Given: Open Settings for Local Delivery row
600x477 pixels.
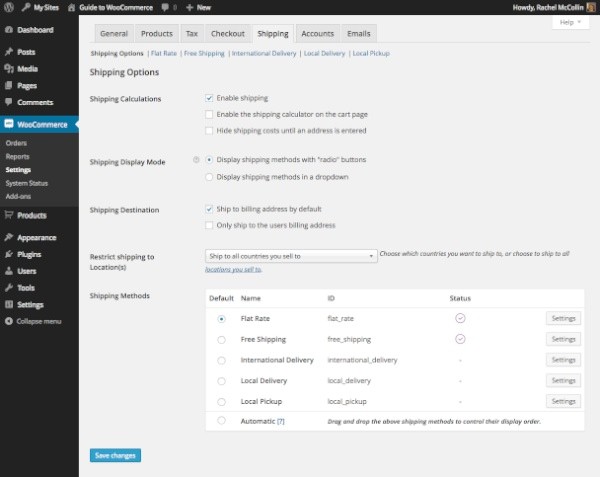Looking at the screenshot, I should tap(563, 380).
